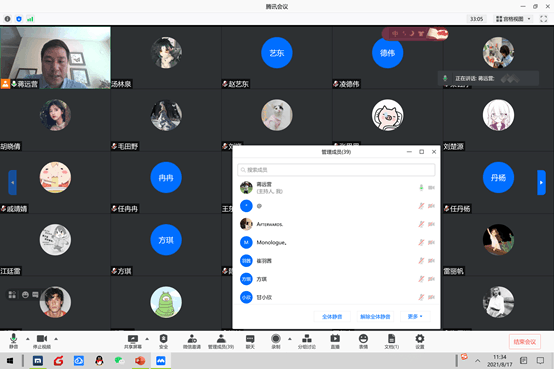Open the 聊天 chat icon in toolbar

point(250,341)
